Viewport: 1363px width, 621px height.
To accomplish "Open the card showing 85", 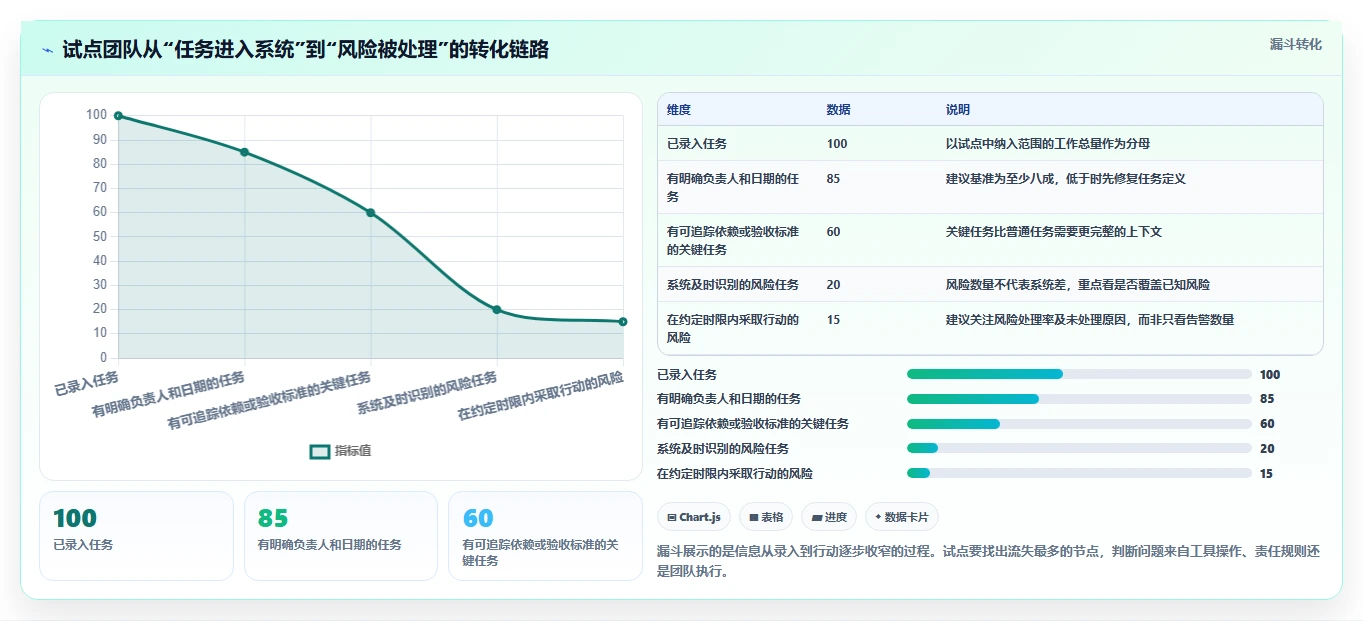I will [340, 535].
